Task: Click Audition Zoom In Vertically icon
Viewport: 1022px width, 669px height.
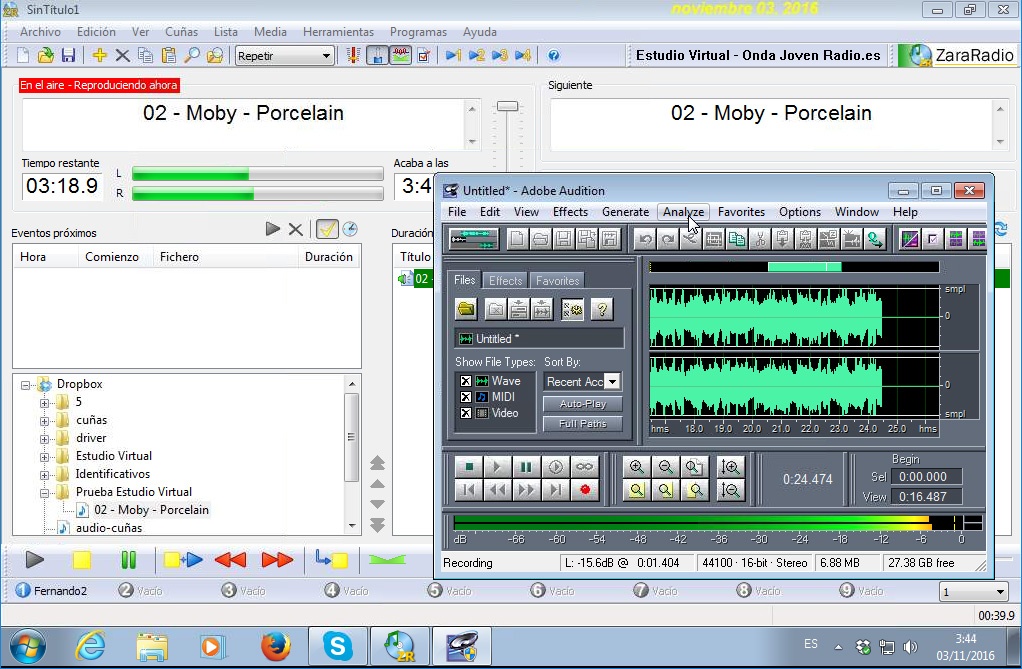Action: click(x=730, y=466)
